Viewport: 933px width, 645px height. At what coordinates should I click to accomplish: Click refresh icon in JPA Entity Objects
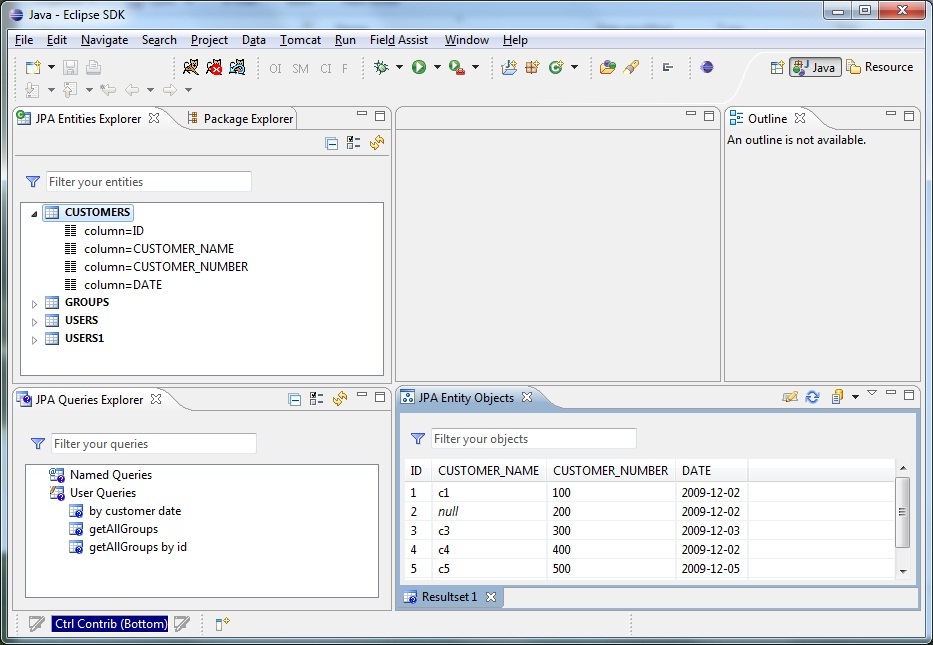[812, 397]
